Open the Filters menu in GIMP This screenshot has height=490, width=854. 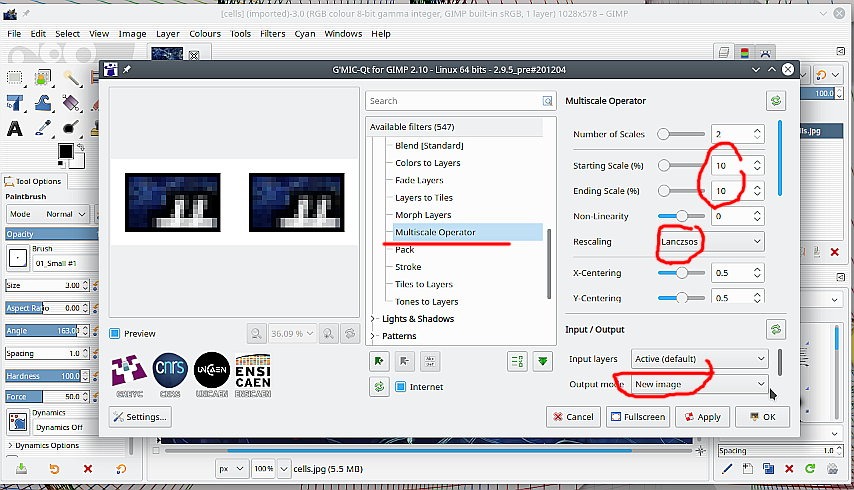pos(272,33)
